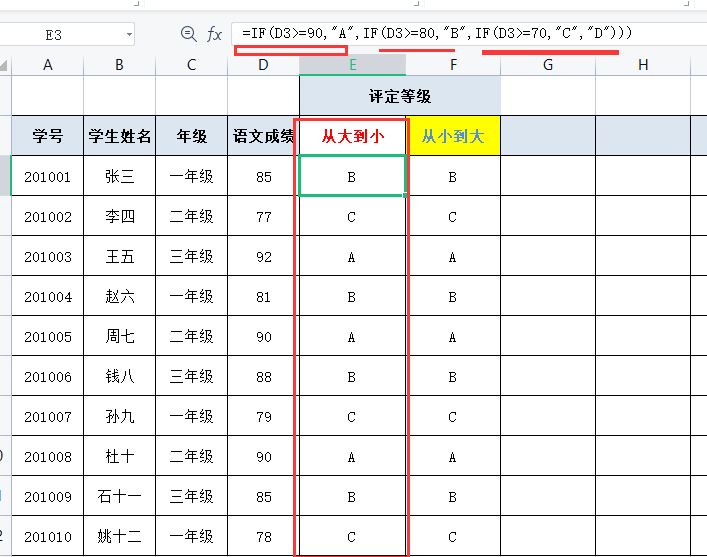Select cell with student ID 201001
This screenshot has width=707, height=557.
click(x=47, y=176)
